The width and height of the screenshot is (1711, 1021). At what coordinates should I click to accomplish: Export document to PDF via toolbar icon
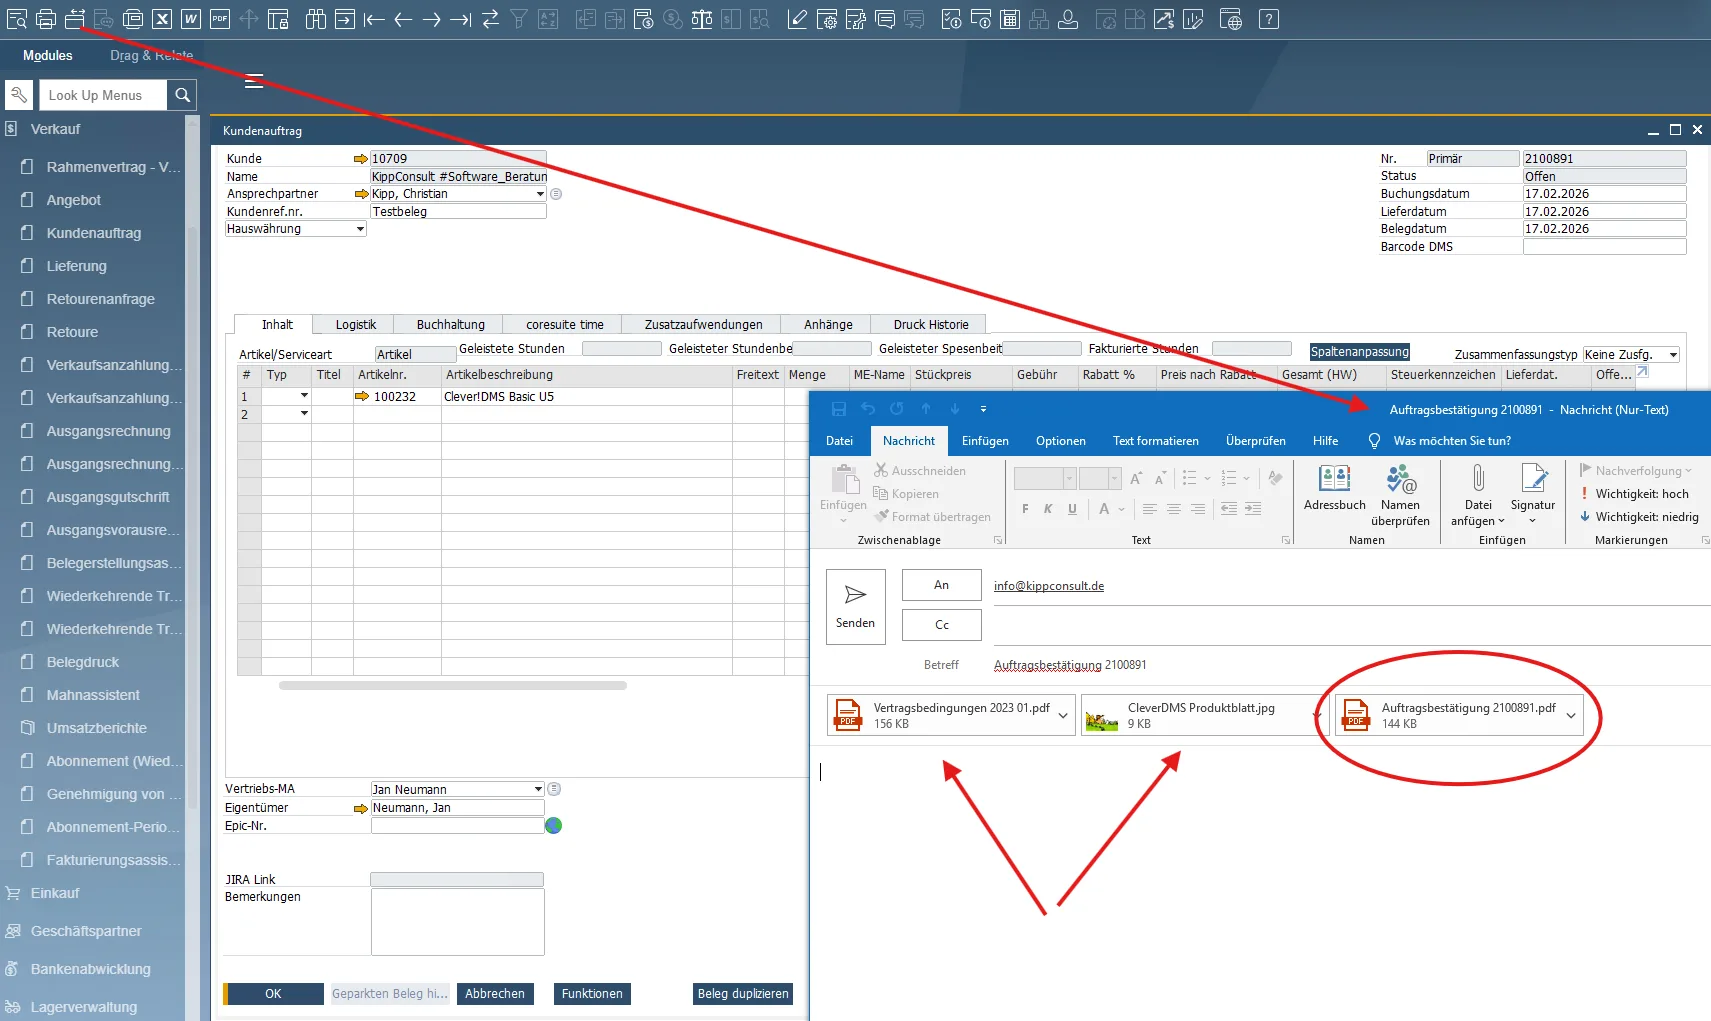[x=220, y=19]
